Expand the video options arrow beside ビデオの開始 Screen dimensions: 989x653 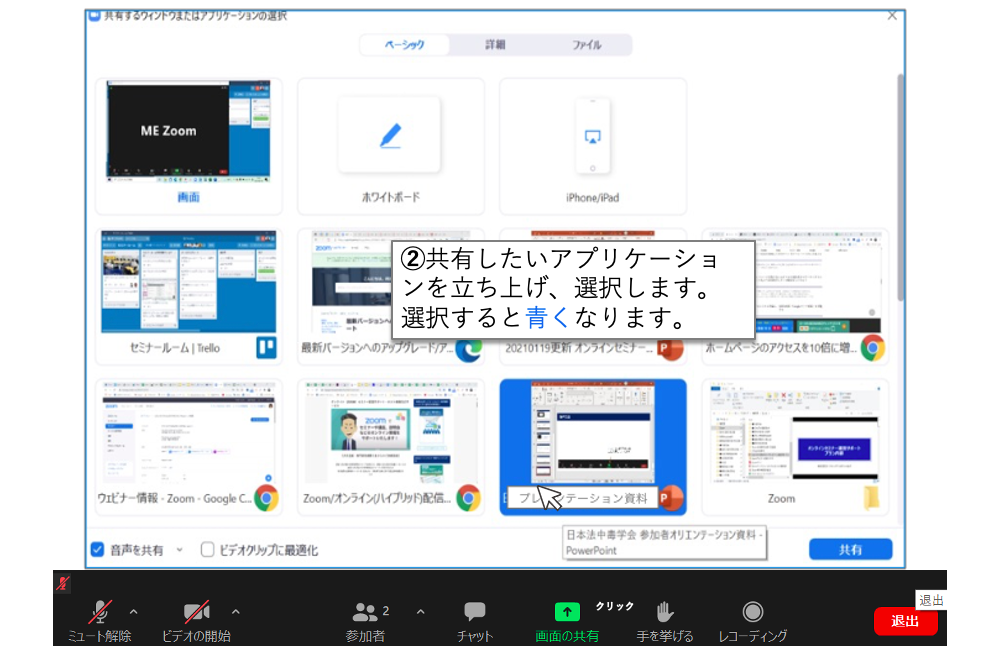(x=235, y=611)
